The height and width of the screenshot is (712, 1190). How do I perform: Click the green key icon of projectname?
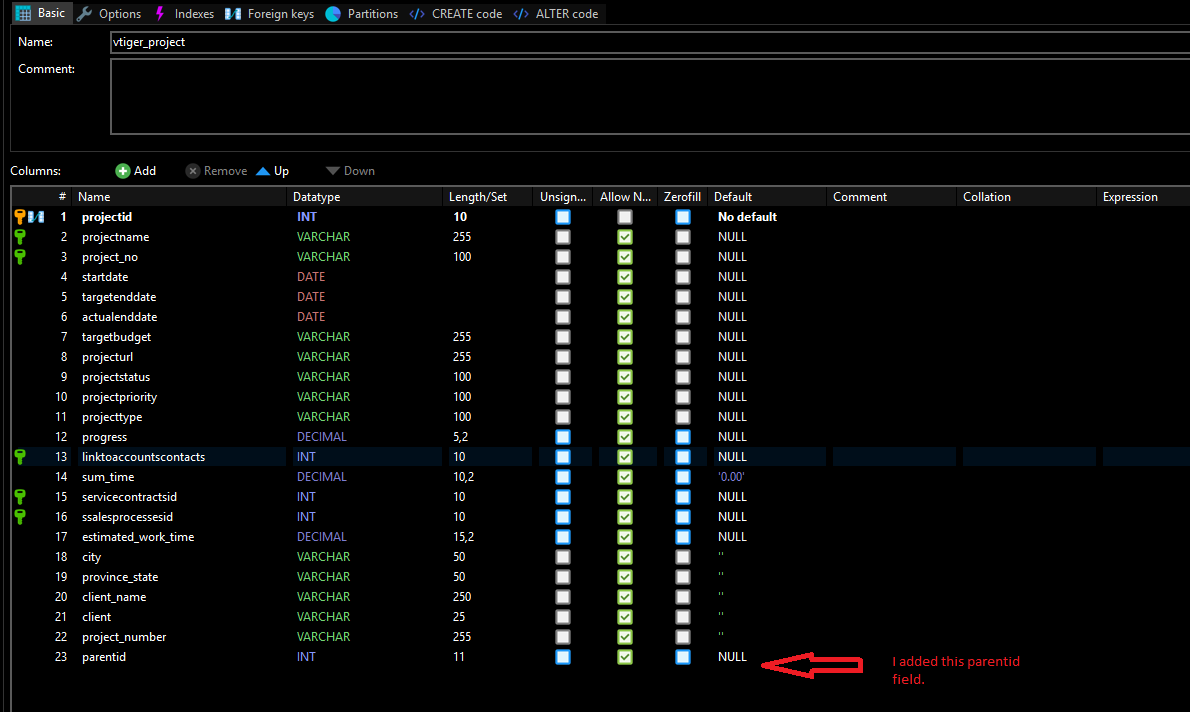pyautogui.click(x=20, y=237)
